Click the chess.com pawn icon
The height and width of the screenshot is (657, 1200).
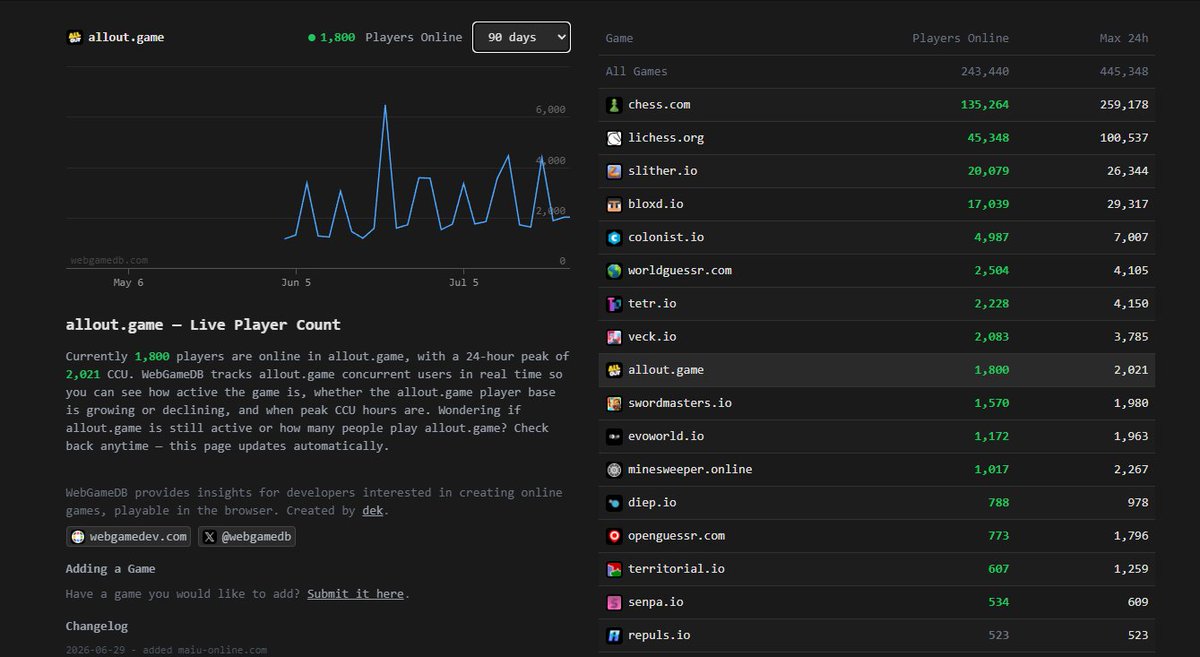click(x=614, y=104)
